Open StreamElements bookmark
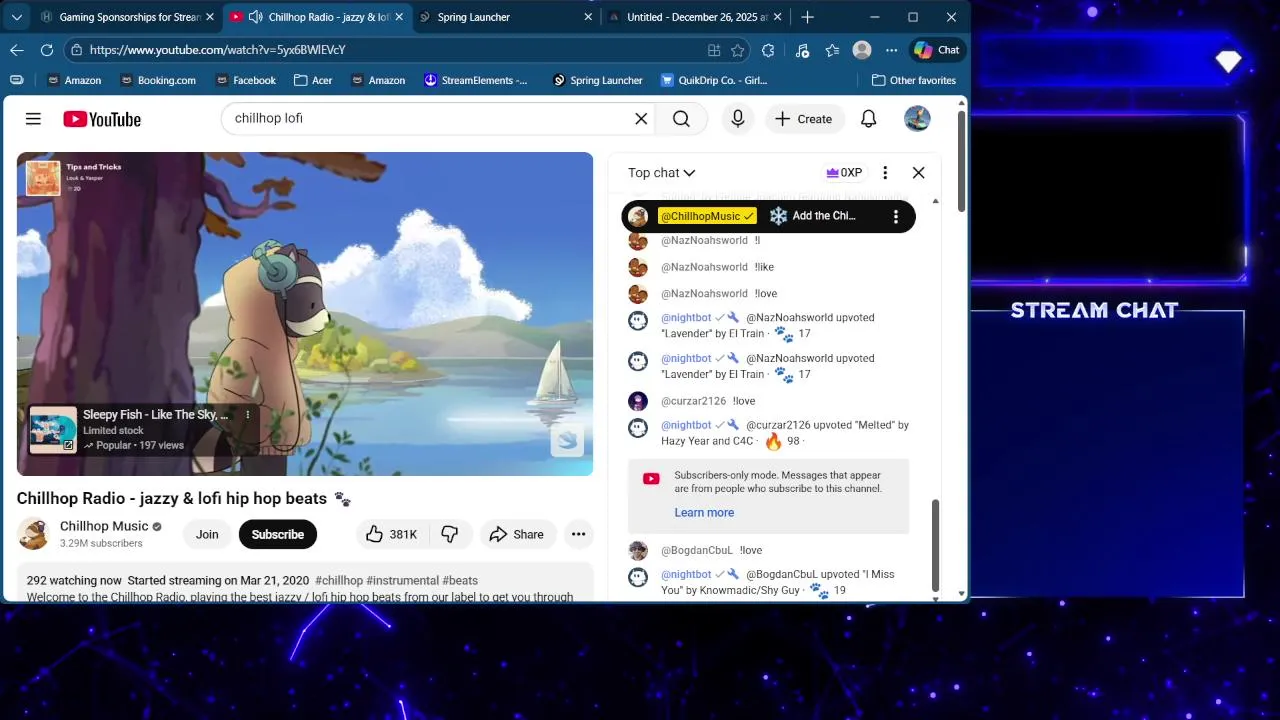 [x=476, y=80]
